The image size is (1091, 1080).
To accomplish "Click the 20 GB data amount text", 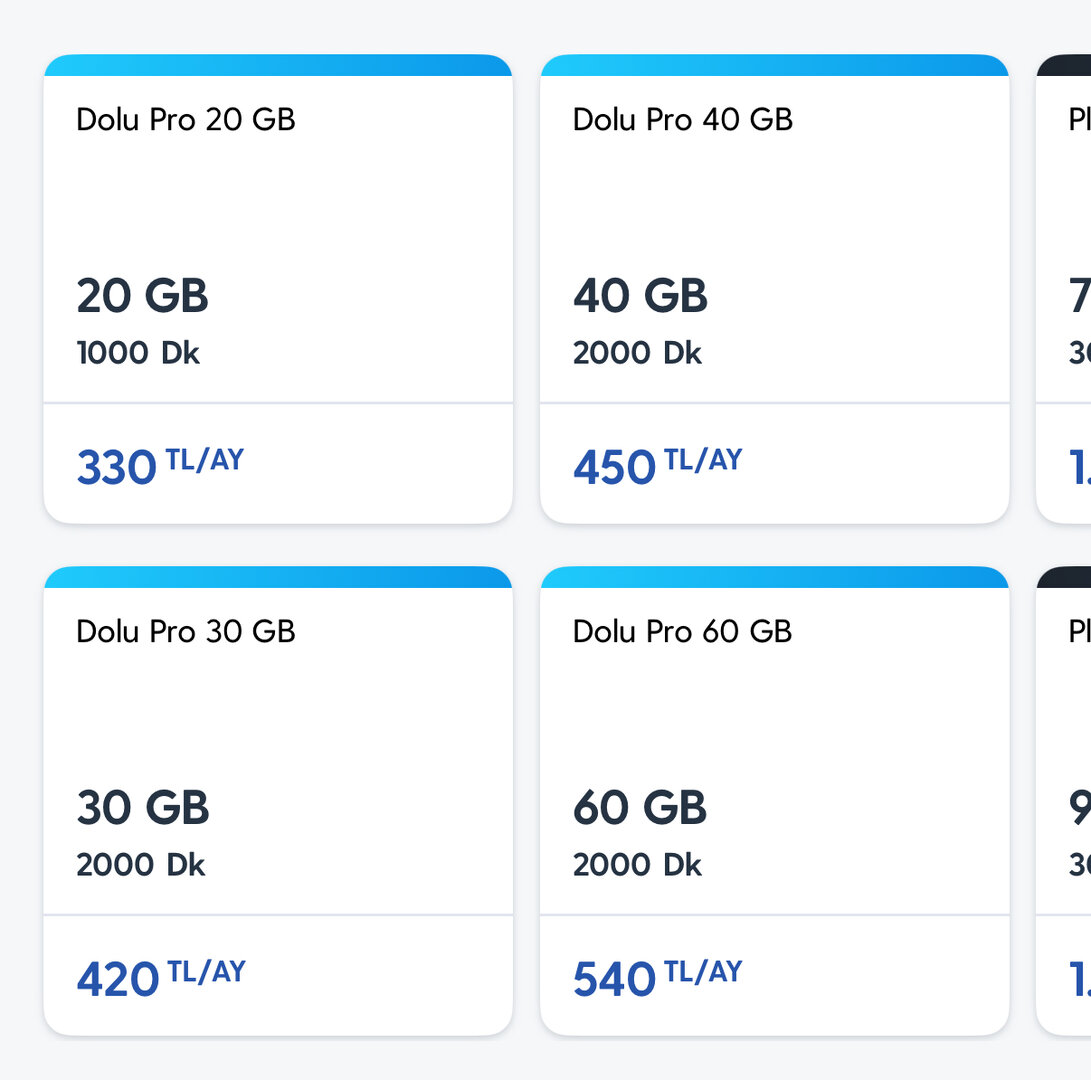I will pyautogui.click(x=142, y=296).
